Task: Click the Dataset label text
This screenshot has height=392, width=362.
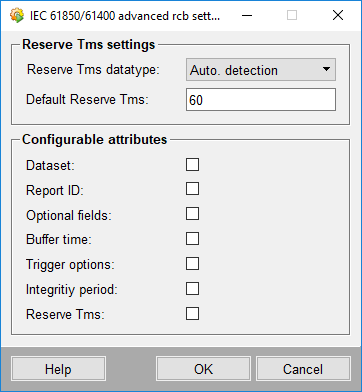Action: point(50,166)
